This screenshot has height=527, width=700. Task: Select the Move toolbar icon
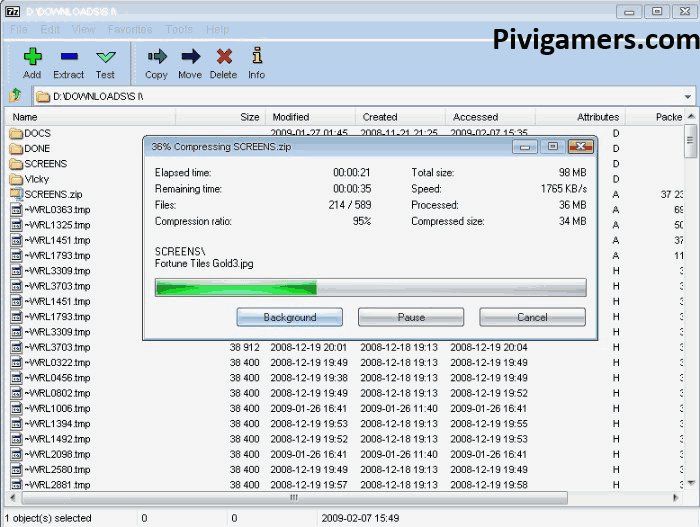click(190, 62)
